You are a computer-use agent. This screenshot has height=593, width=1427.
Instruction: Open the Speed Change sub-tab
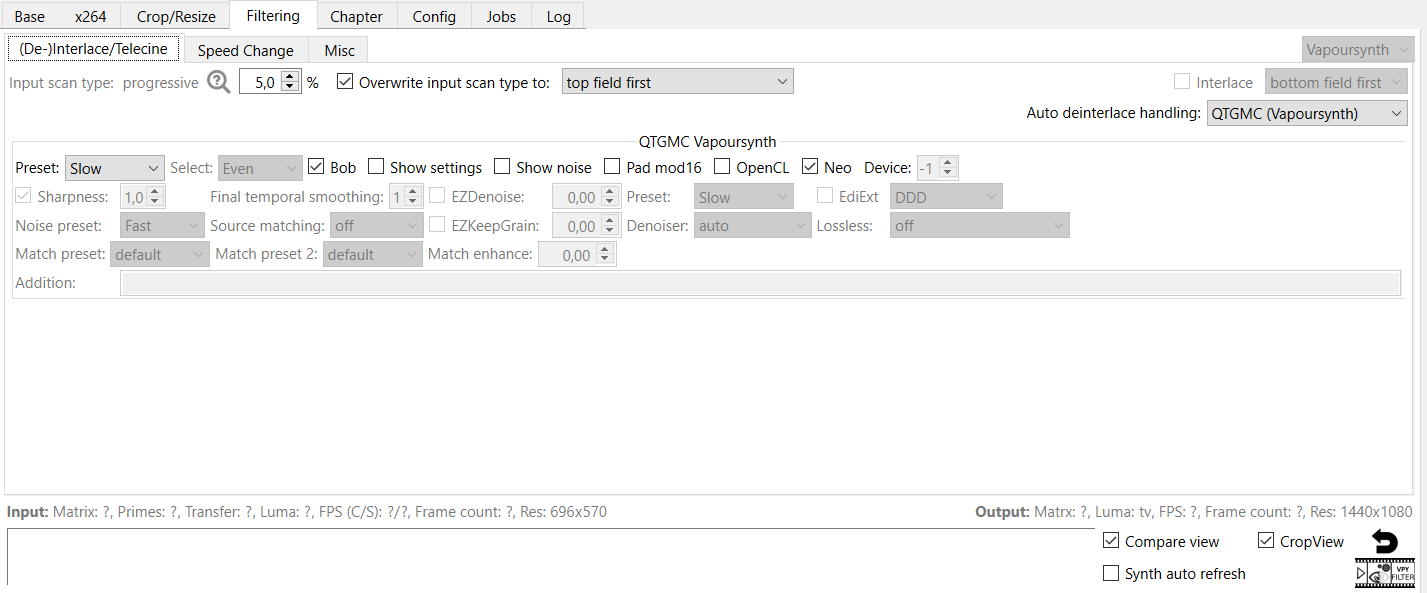(245, 50)
